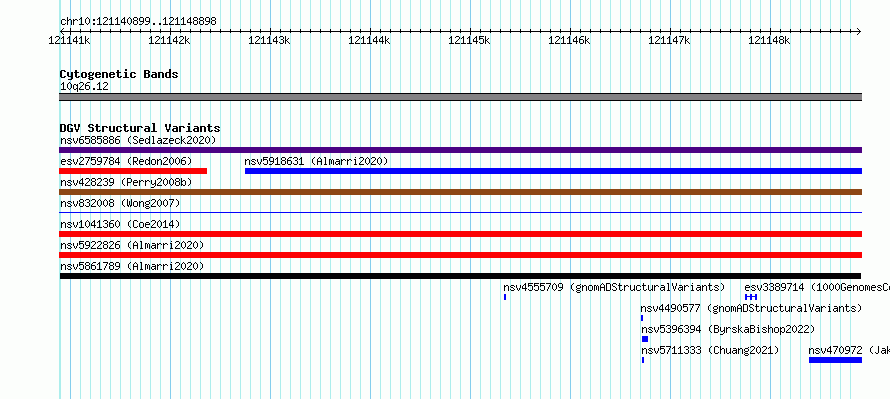Click the gray 10q26.12 cytogenetic band
Screen dimensions: 890x399
(x=460, y=97)
